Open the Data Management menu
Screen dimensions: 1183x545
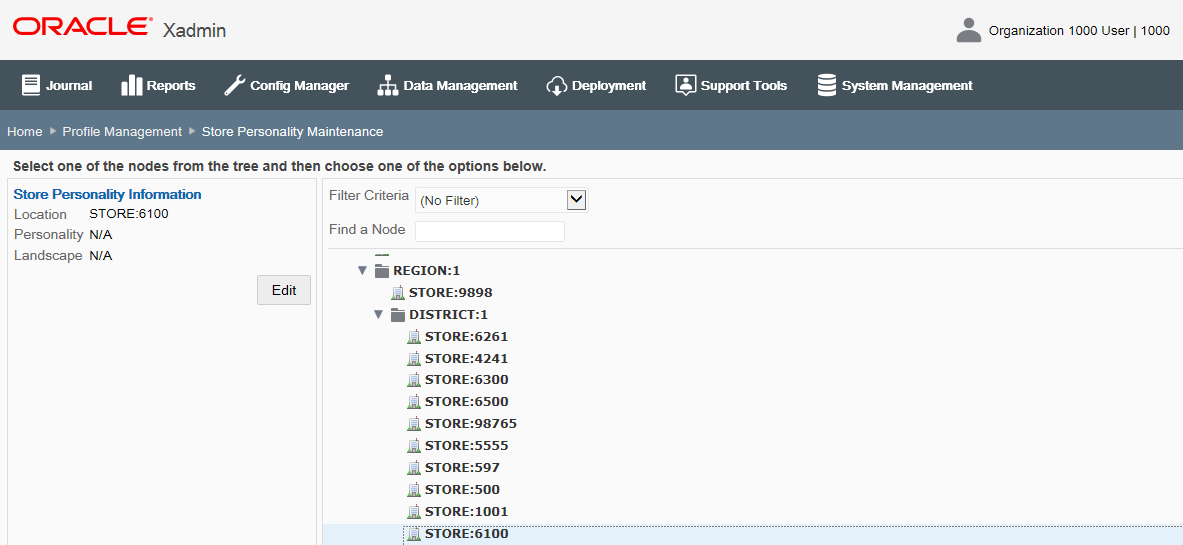pyautogui.click(x=447, y=85)
